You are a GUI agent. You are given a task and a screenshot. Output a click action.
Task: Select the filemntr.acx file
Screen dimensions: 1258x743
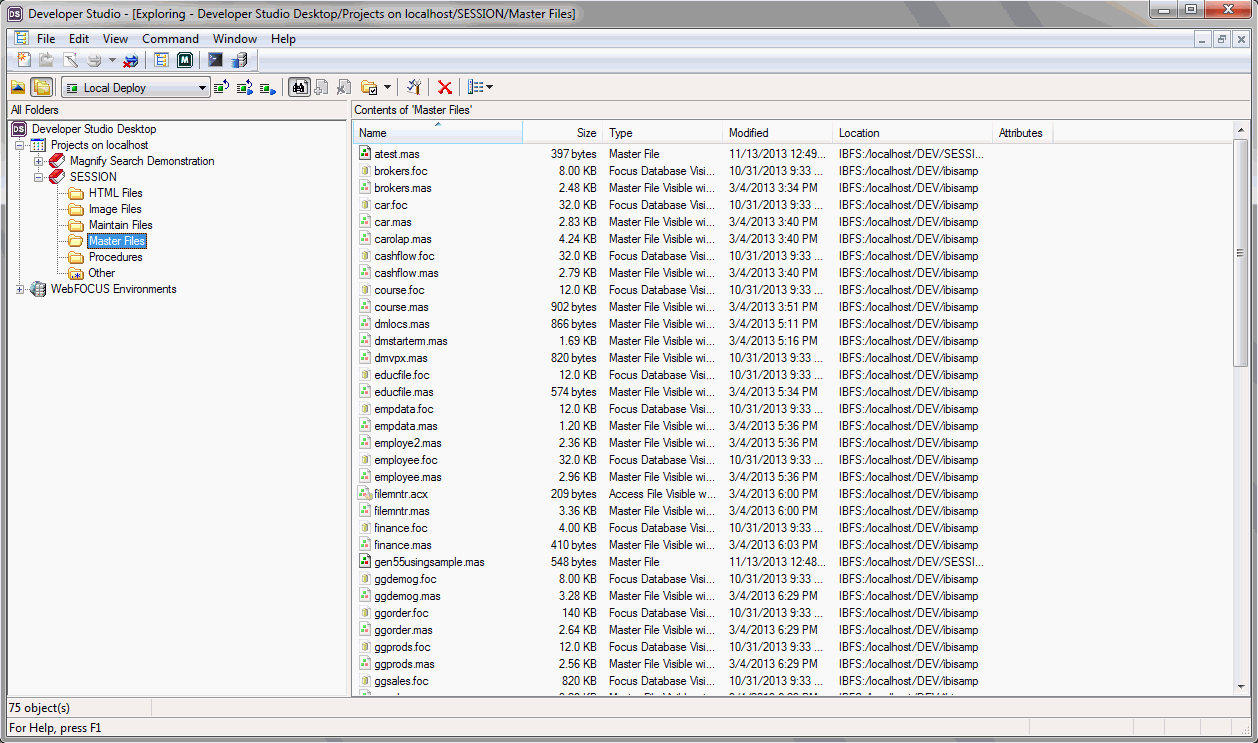pos(401,494)
